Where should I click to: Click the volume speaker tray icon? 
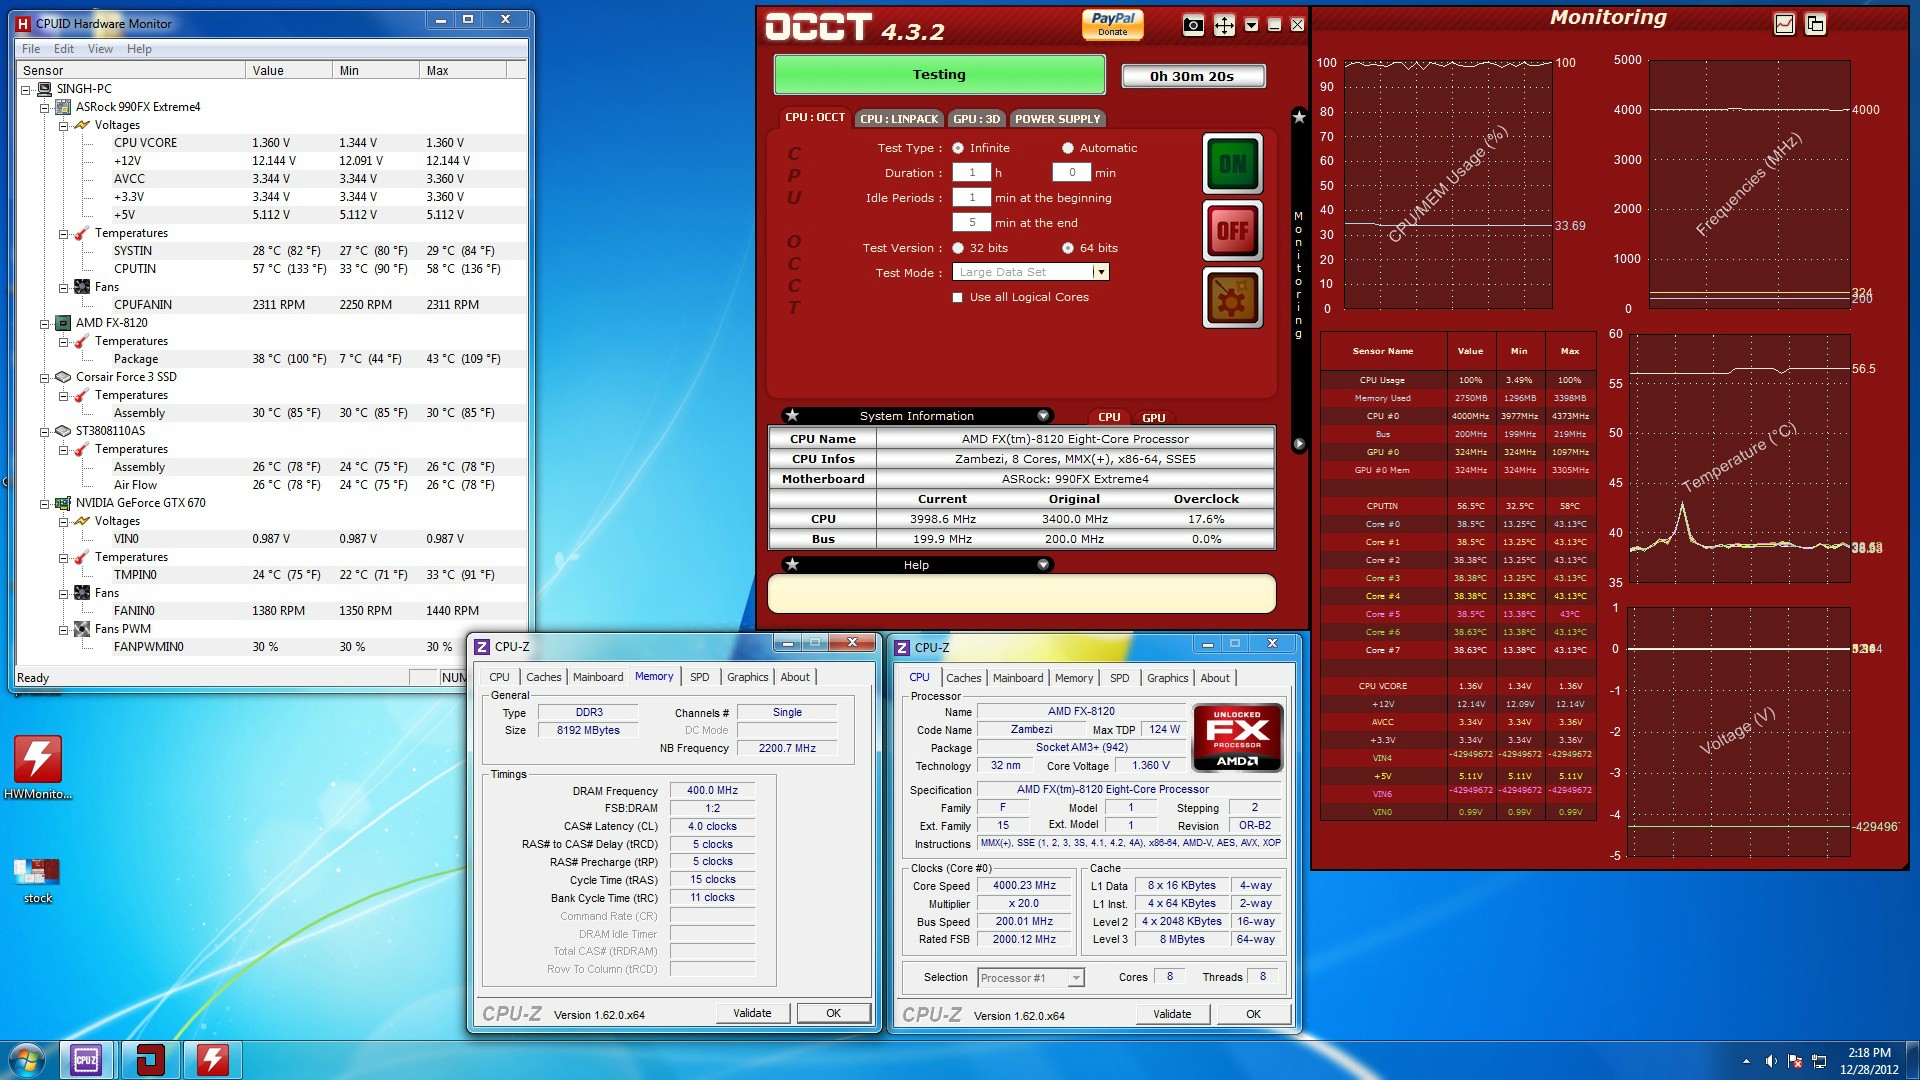click(x=1770, y=1061)
